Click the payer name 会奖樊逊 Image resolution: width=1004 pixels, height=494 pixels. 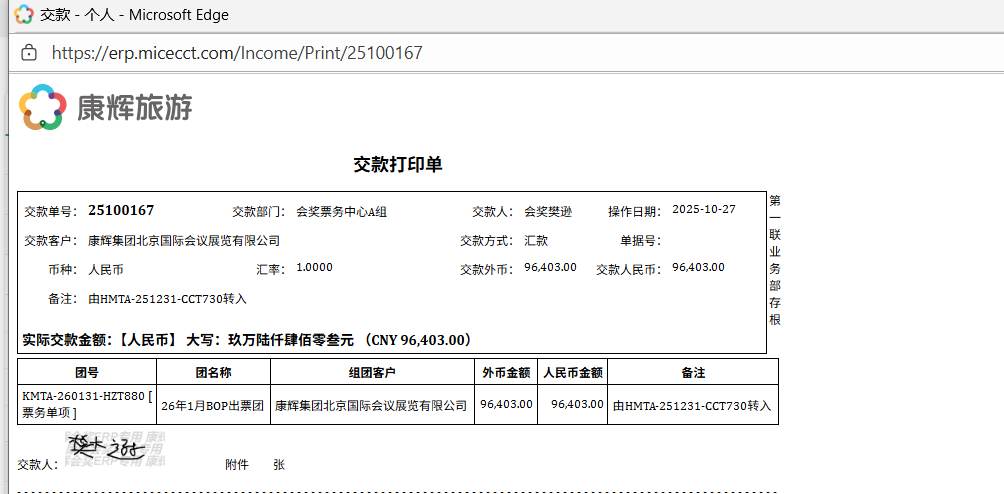(x=548, y=211)
